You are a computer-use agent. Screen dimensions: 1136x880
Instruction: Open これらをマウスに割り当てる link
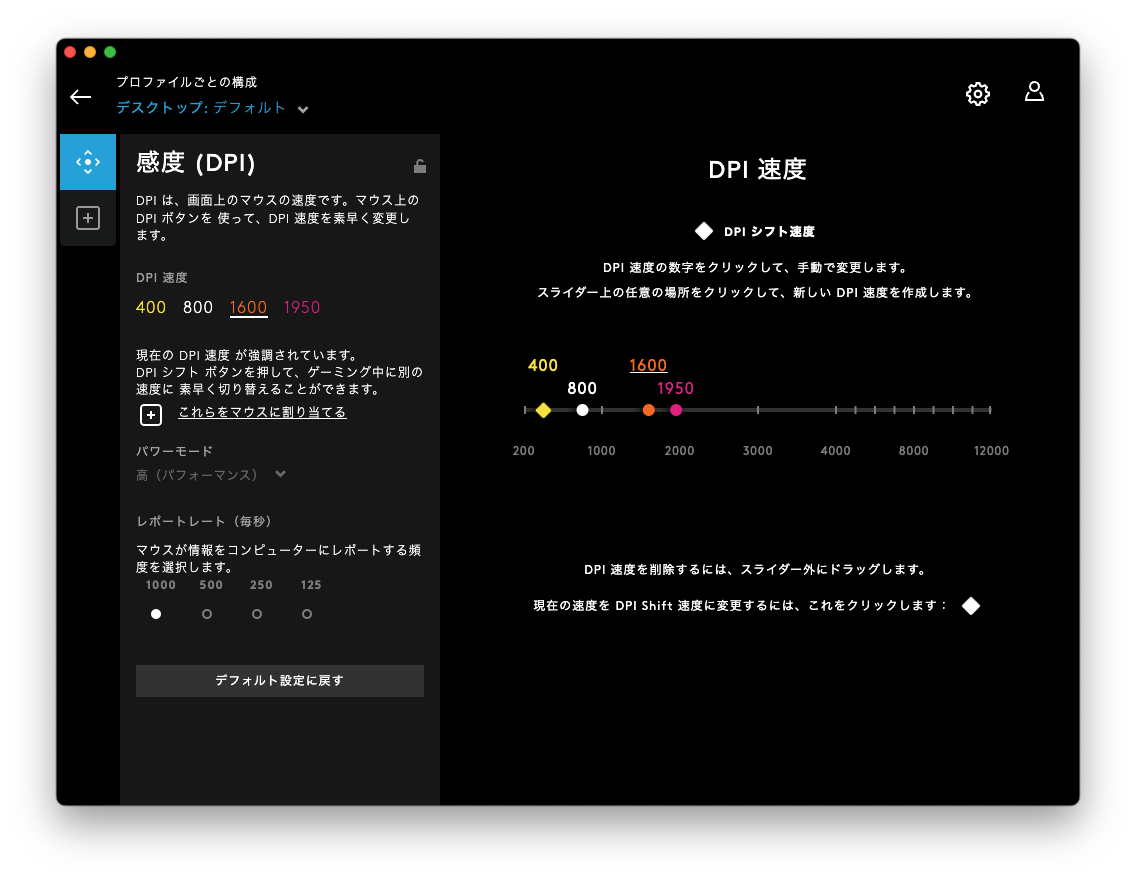coord(262,412)
